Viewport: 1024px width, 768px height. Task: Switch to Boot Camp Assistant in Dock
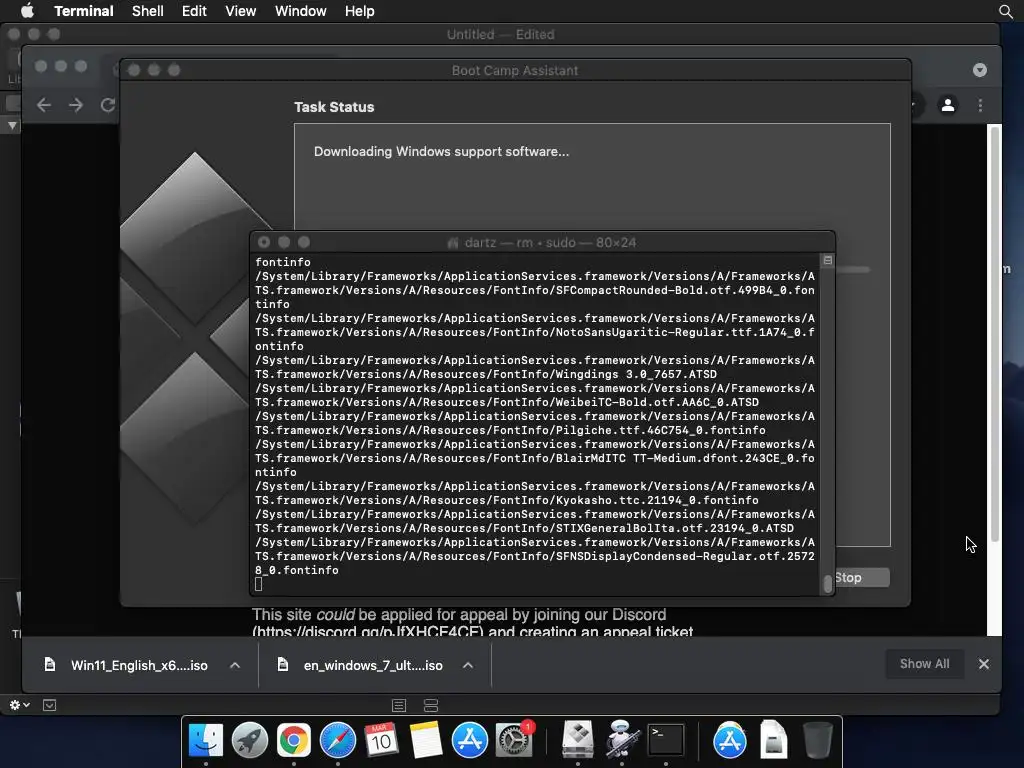(x=578, y=740)
